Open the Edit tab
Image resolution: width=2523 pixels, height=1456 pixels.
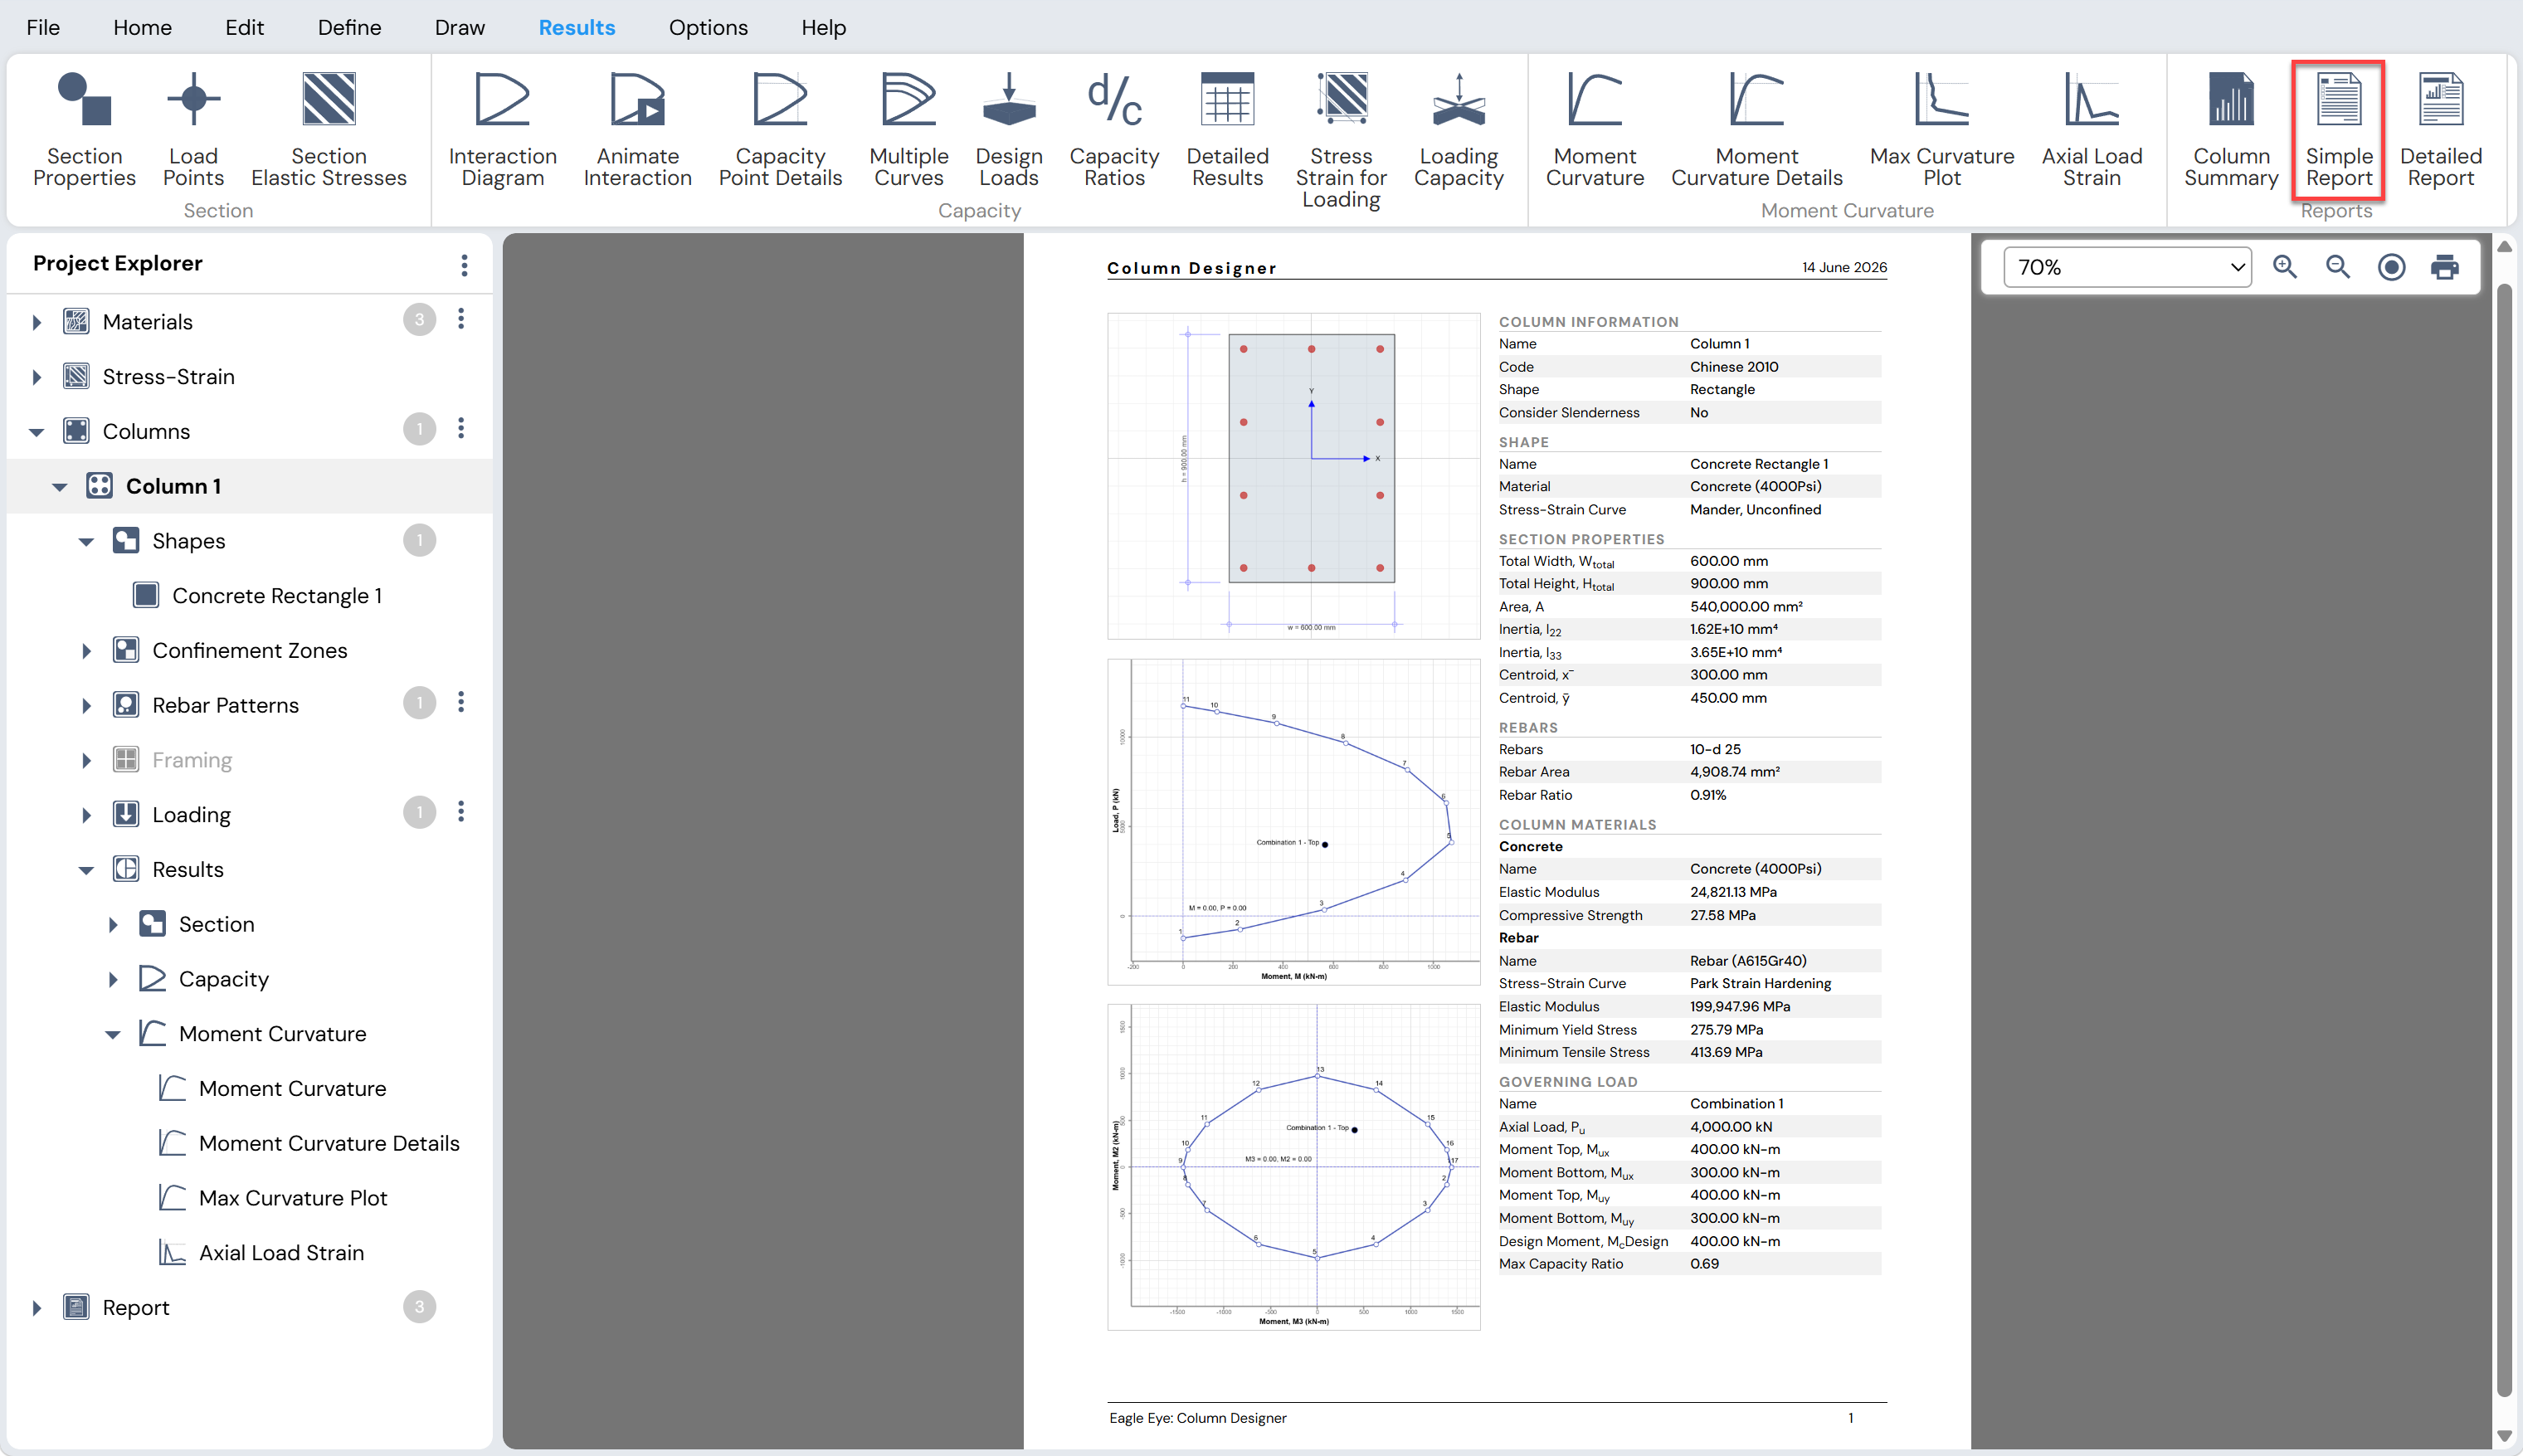[x=244, y=27]
